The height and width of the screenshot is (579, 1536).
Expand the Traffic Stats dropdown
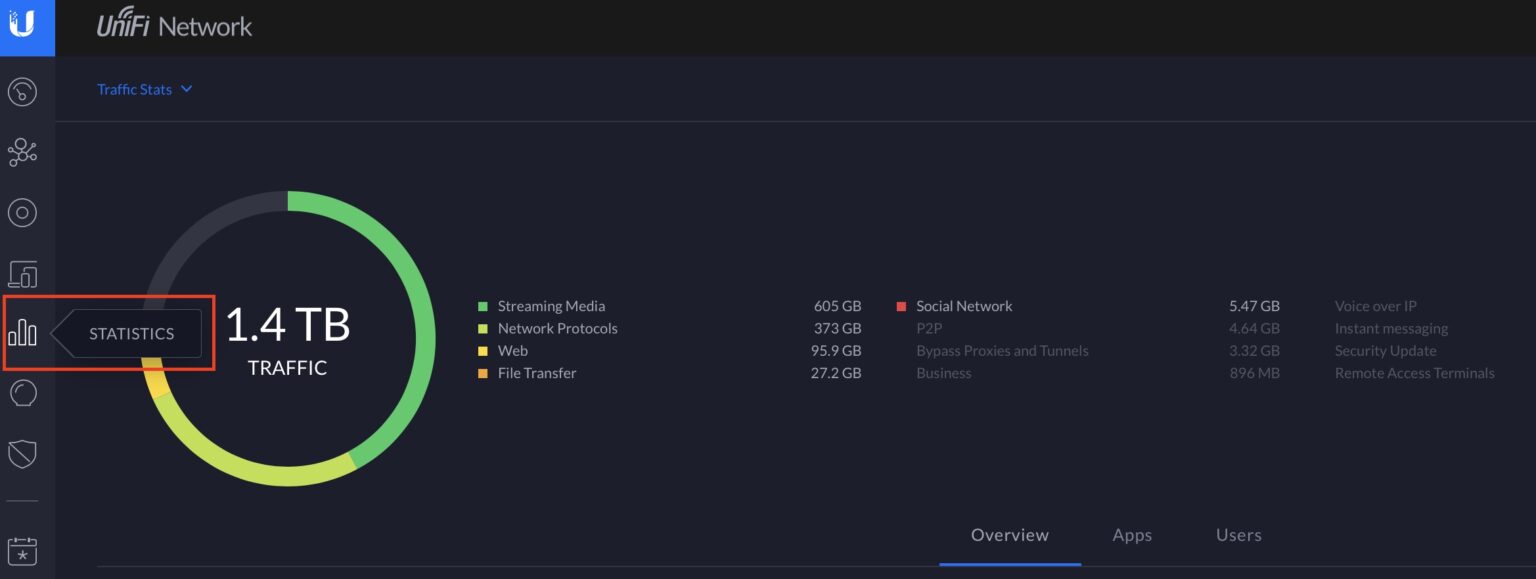point(145,89)
